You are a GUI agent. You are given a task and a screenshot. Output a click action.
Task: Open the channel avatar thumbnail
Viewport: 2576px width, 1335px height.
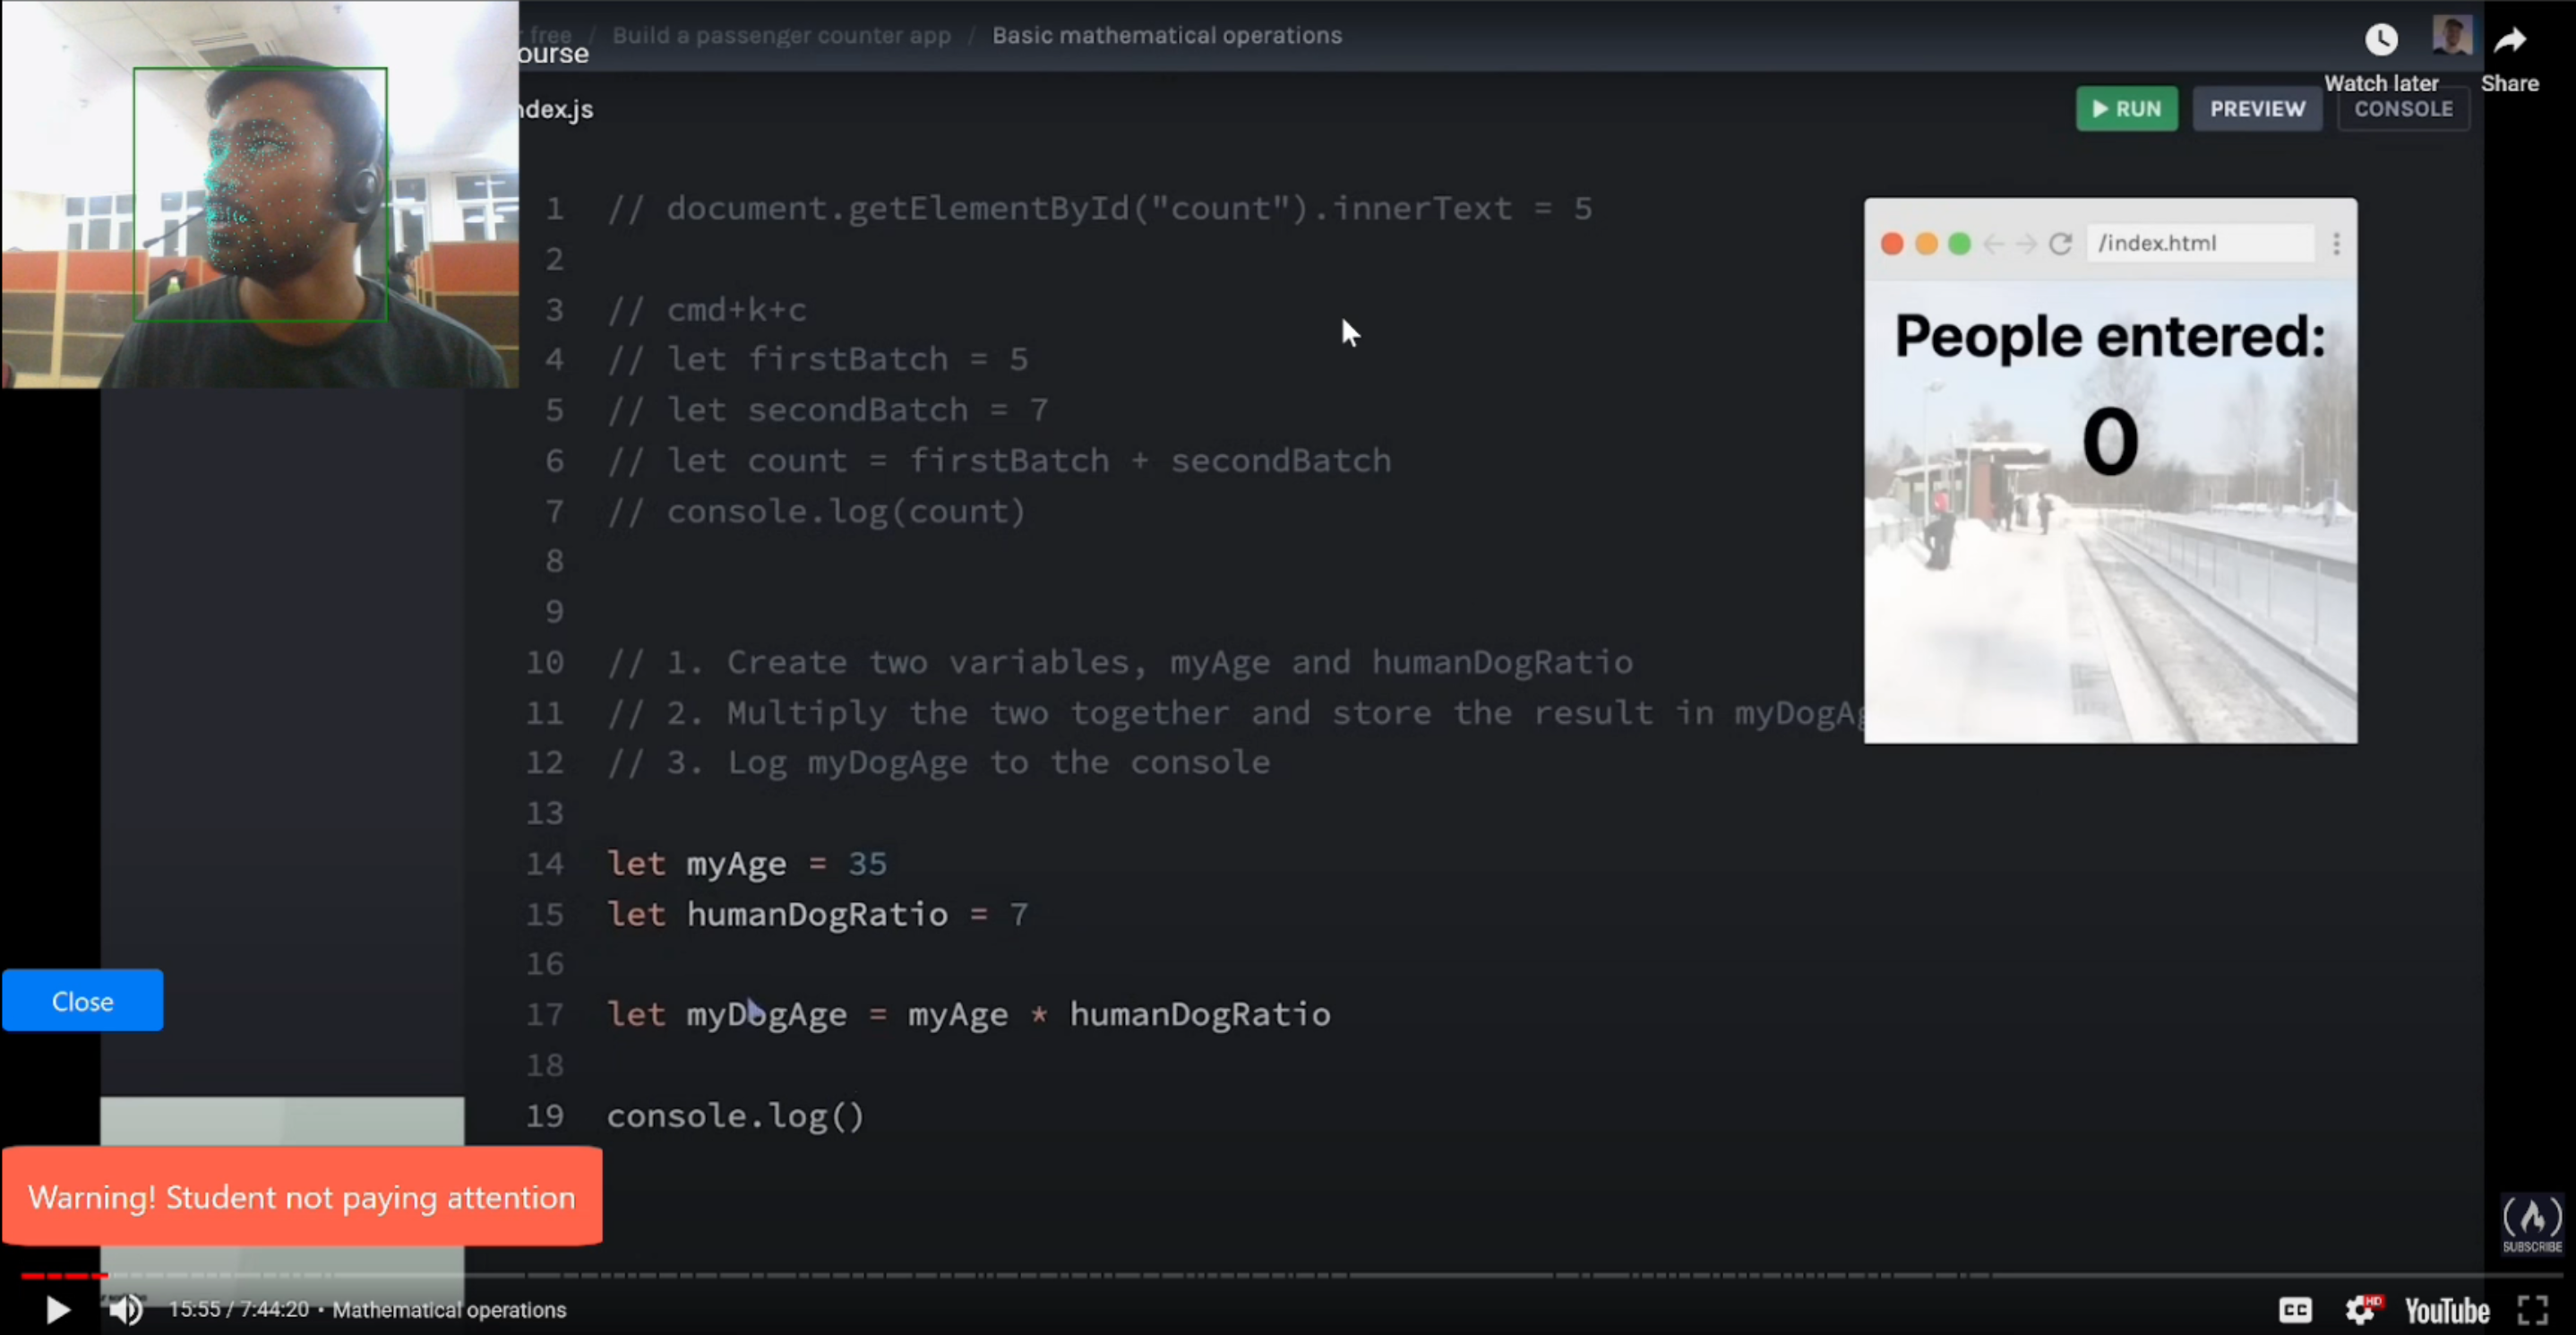coord(2452,36)
